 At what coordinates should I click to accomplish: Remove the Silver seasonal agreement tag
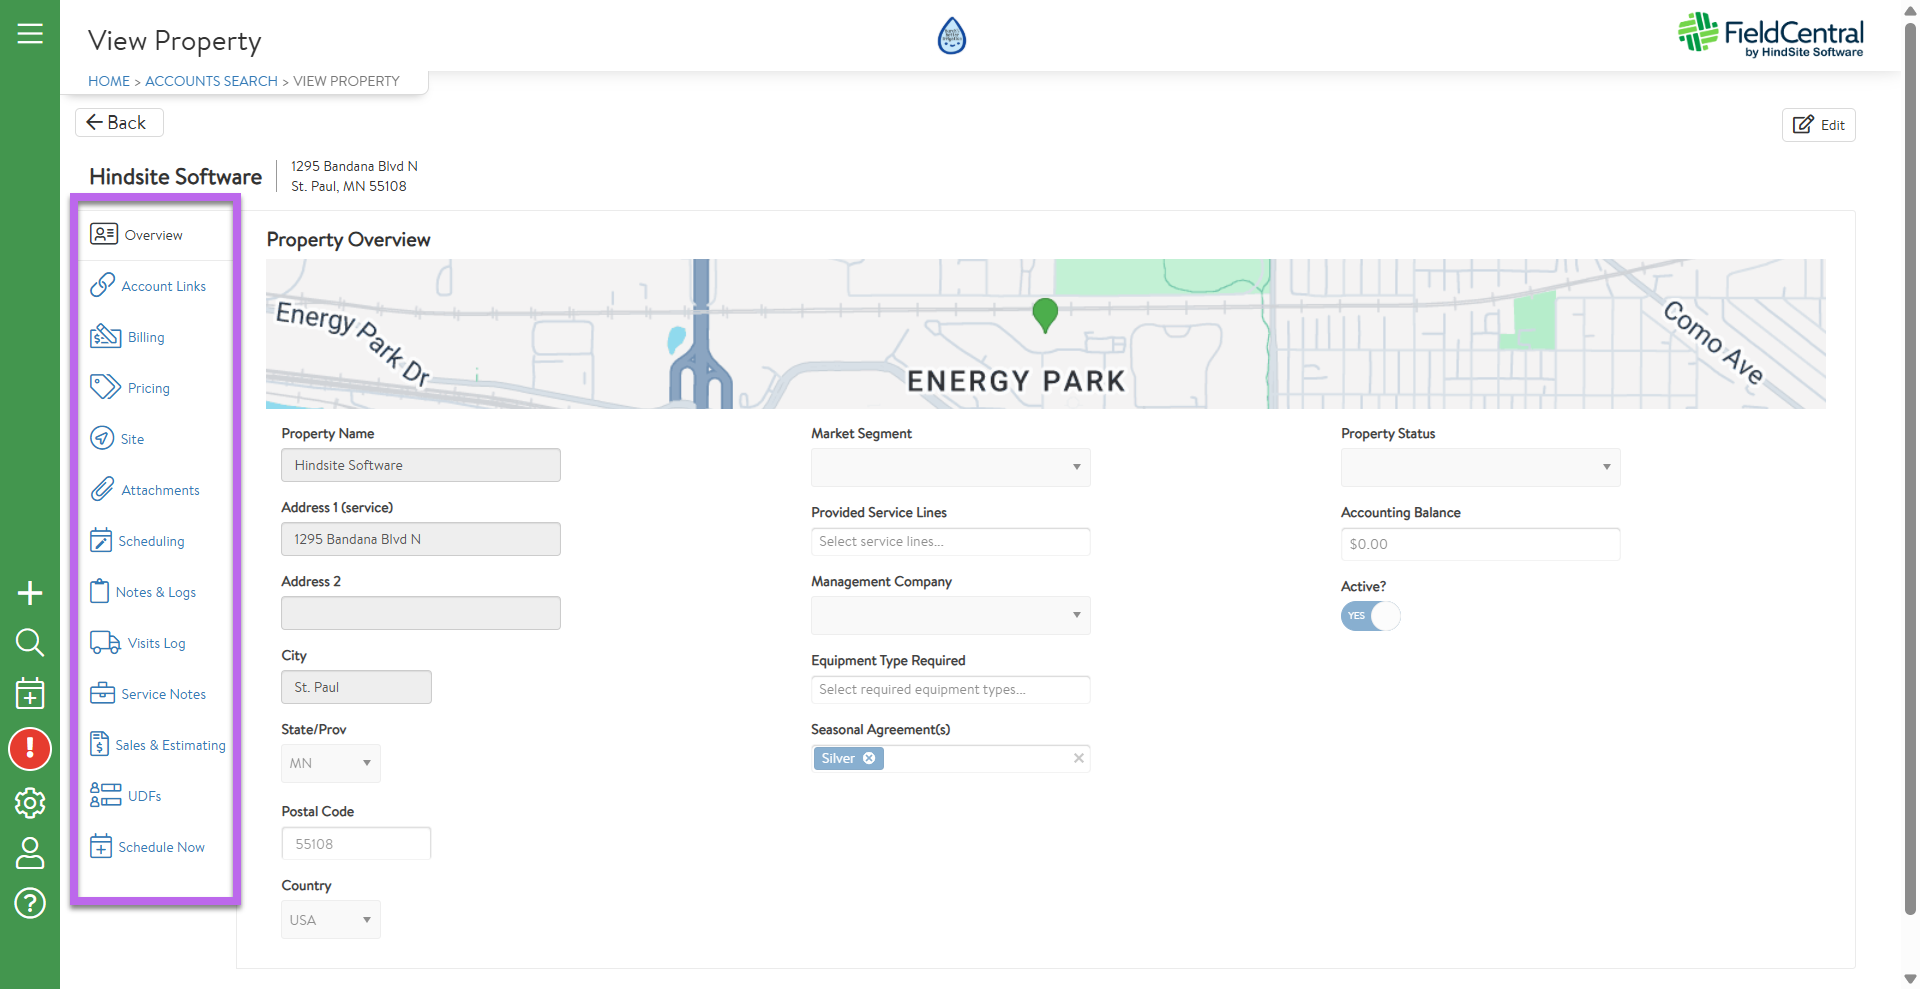point(869,758)
